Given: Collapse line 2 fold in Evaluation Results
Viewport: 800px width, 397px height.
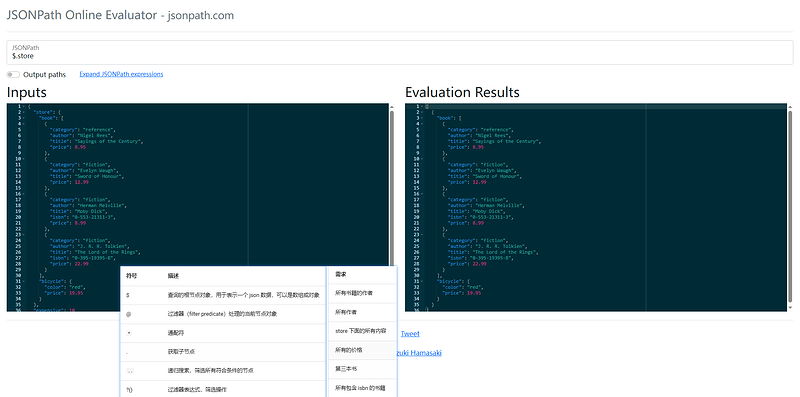Looking at the screenshot, I should pos(422,112).
